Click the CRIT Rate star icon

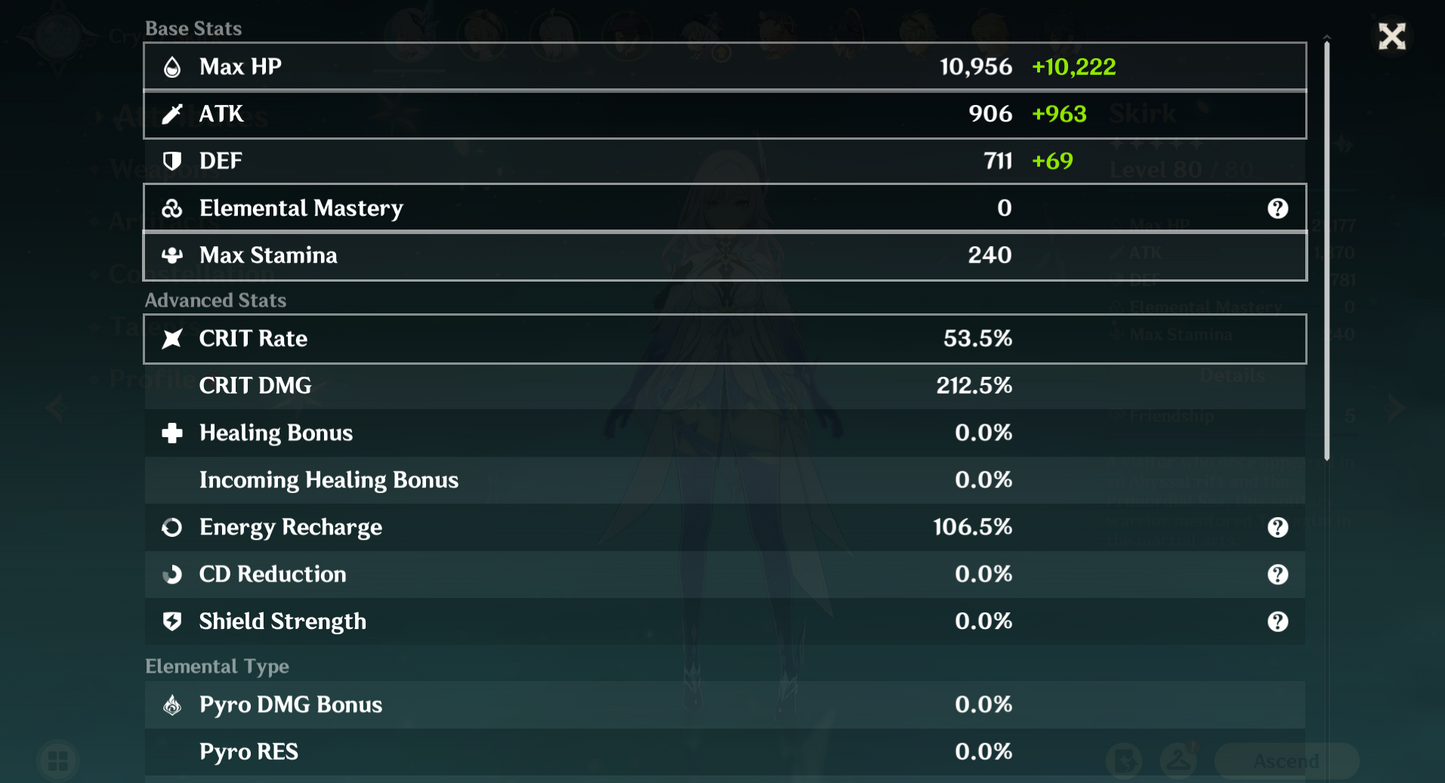pyautogui.click(x=172, y=339)
